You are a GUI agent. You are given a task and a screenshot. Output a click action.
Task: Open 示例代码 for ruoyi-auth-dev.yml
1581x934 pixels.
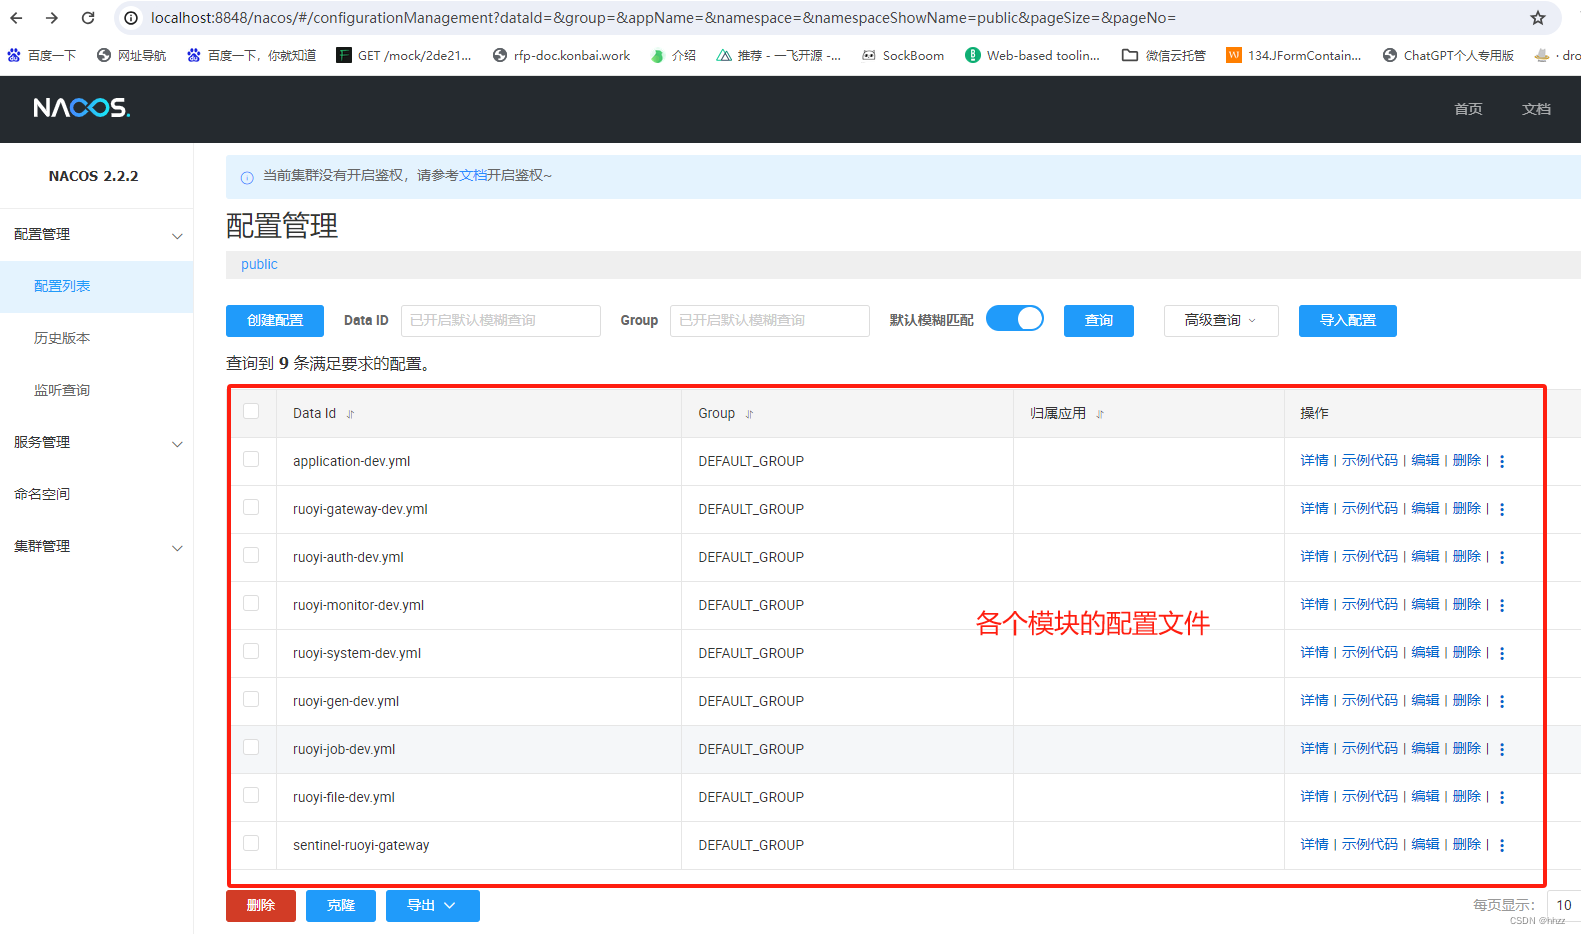click(x=1370, y=556)
